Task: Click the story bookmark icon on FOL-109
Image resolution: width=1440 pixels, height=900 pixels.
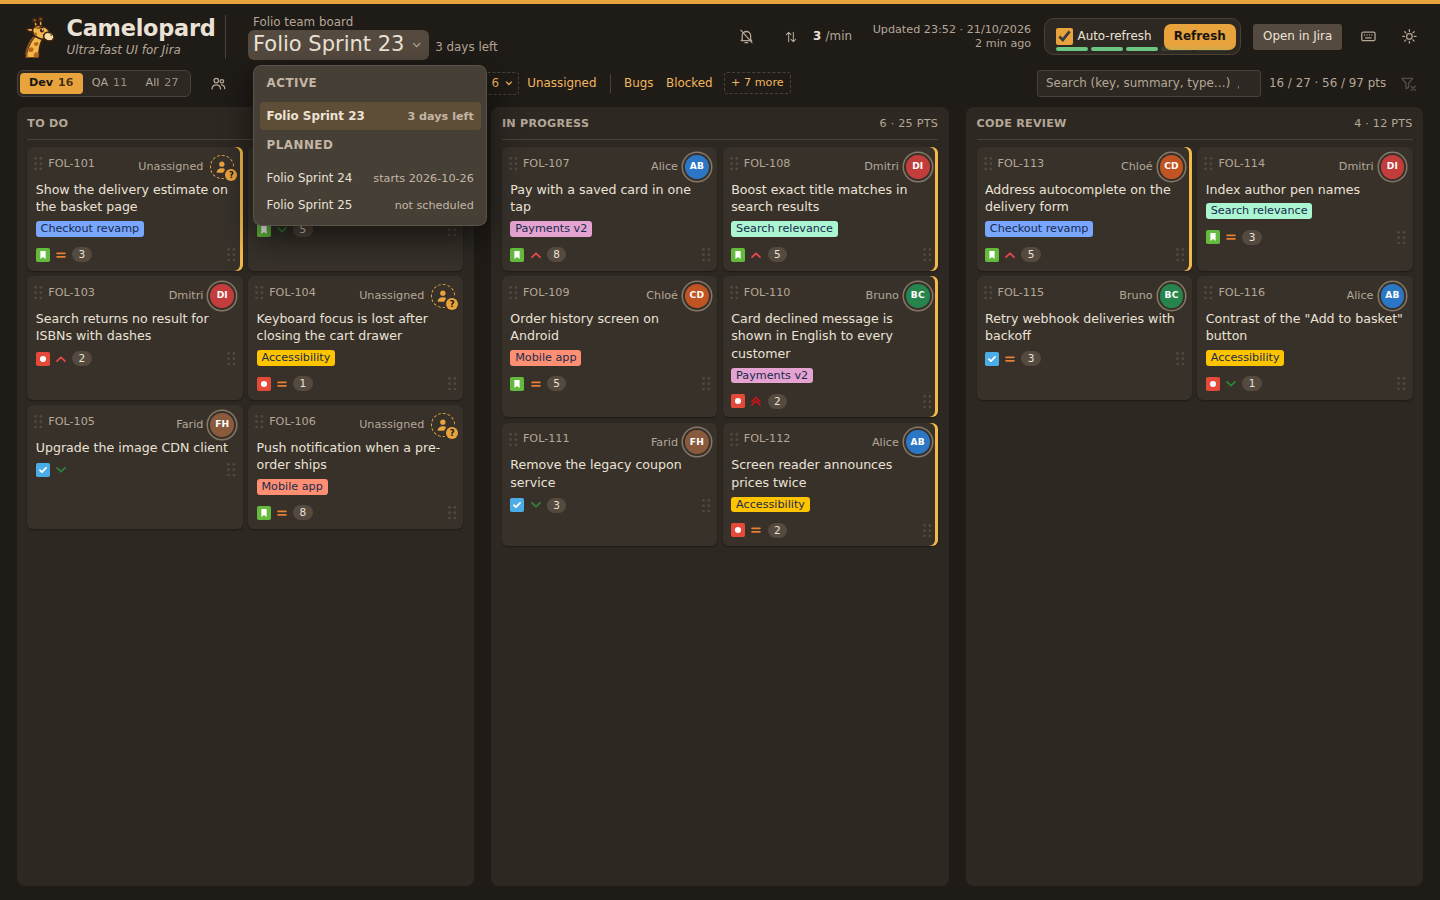Action: [517, 384]
